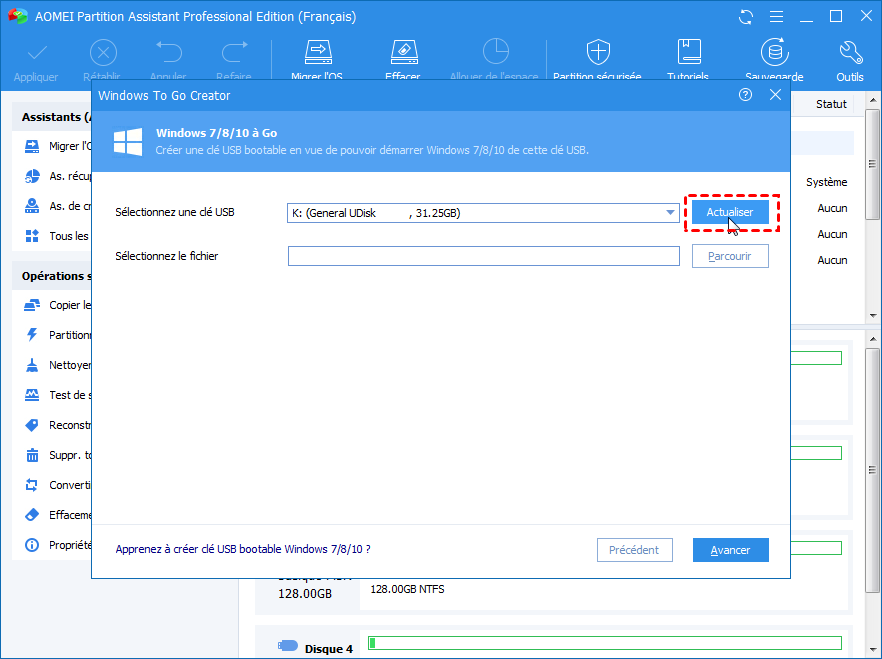The width and height of the screenshot is (882, 659).
Task: Click the Allouer de l'espace toolbar icon
Action: tap(496, 51)
